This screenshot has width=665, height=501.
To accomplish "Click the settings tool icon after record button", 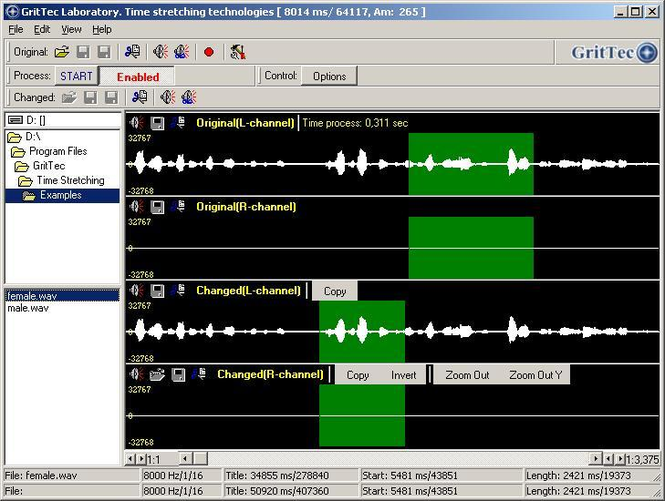I will [x=238, y=52].
